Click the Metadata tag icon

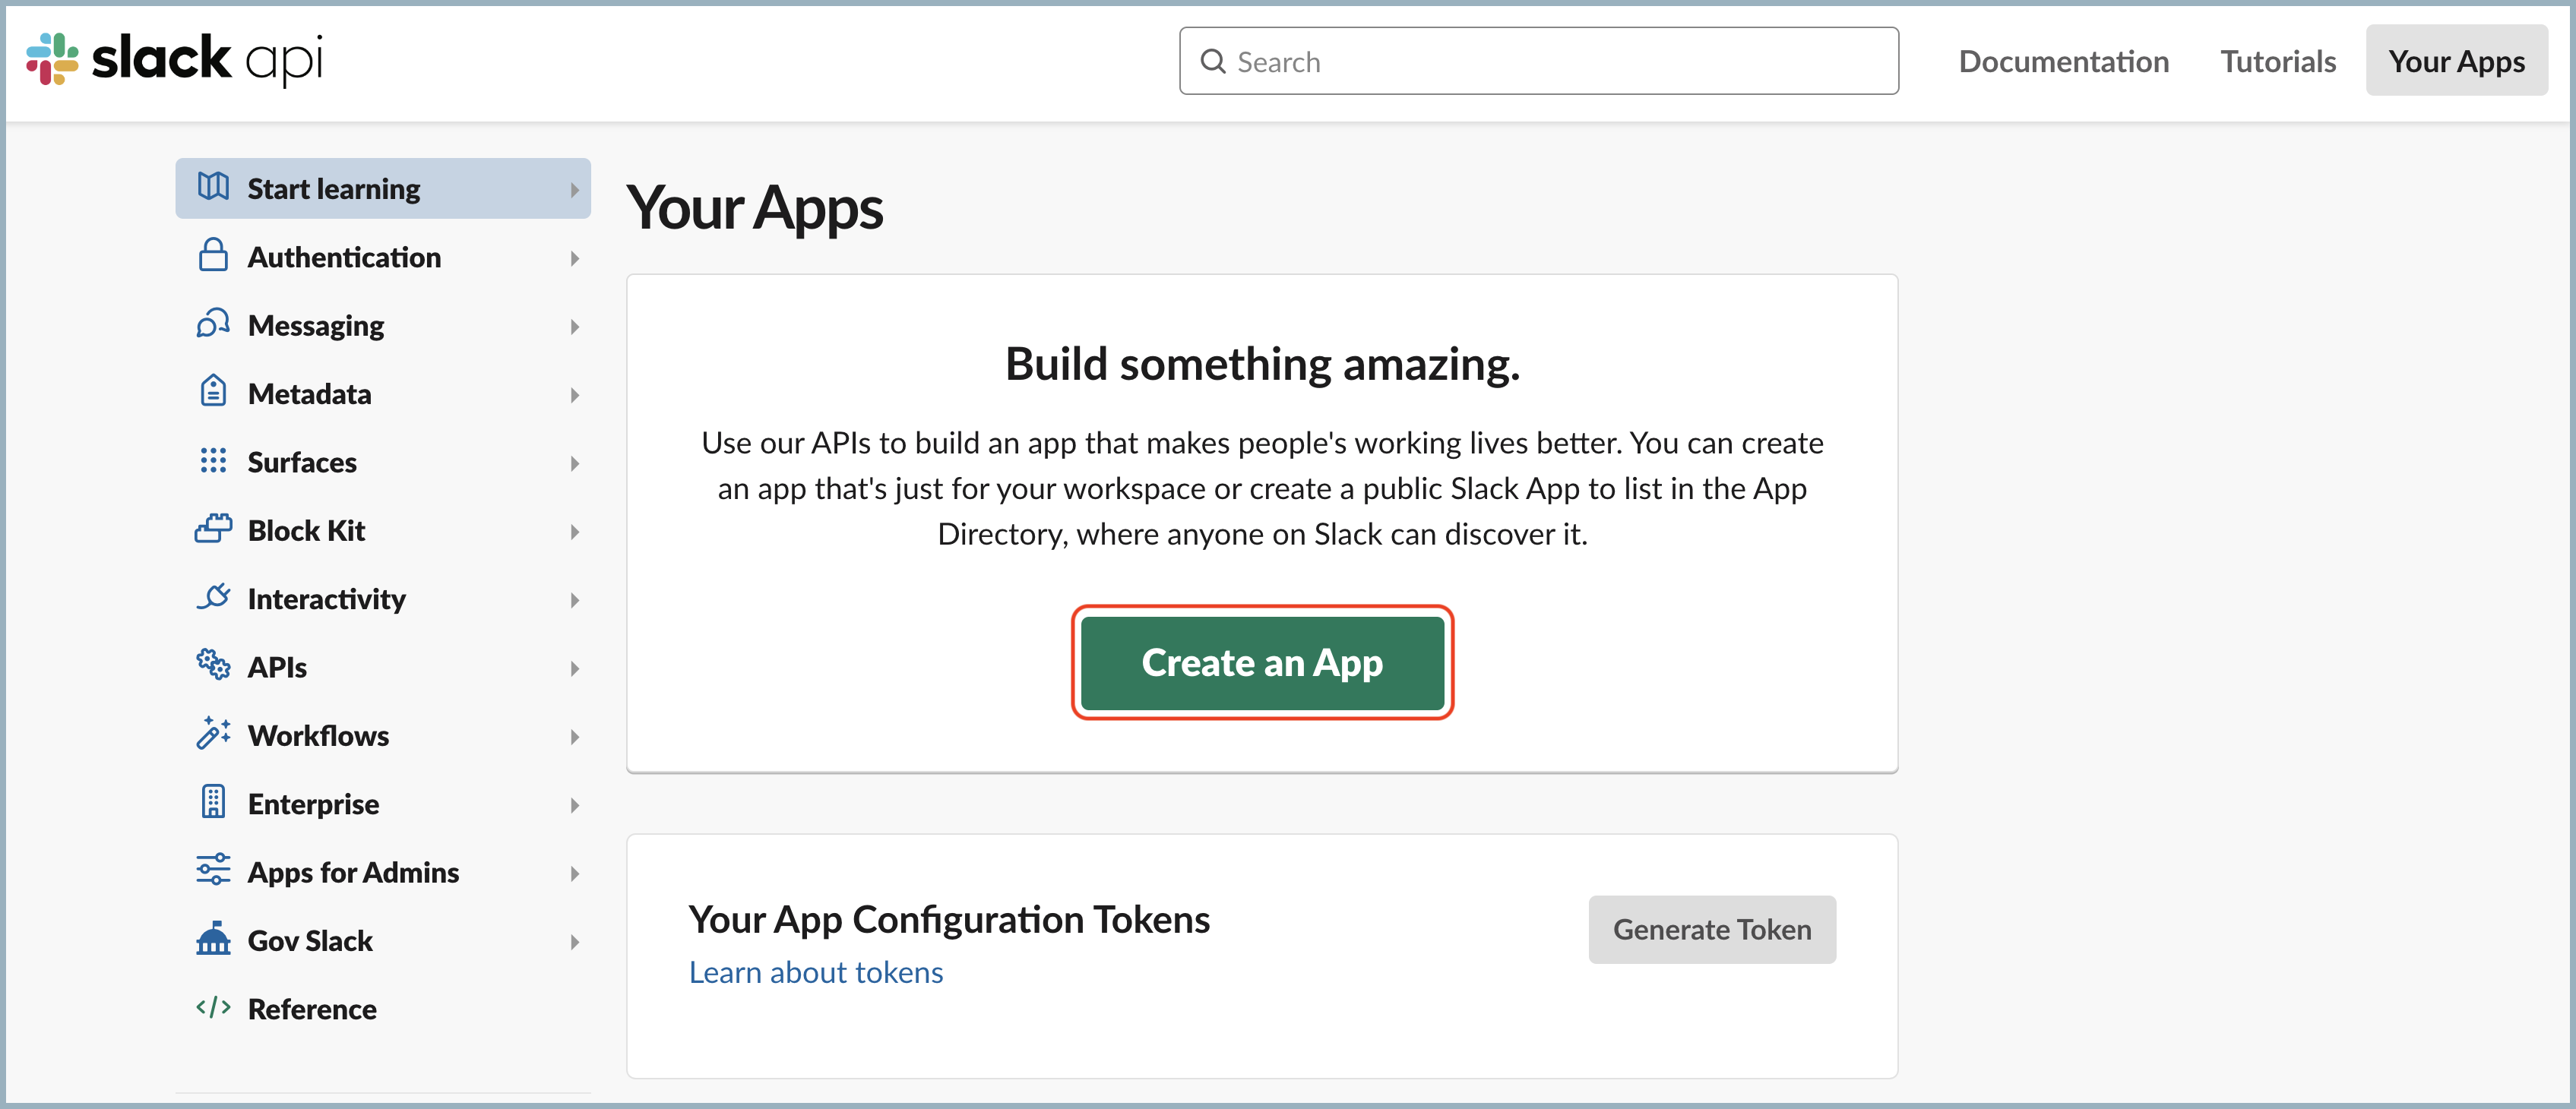coord(213,392)
